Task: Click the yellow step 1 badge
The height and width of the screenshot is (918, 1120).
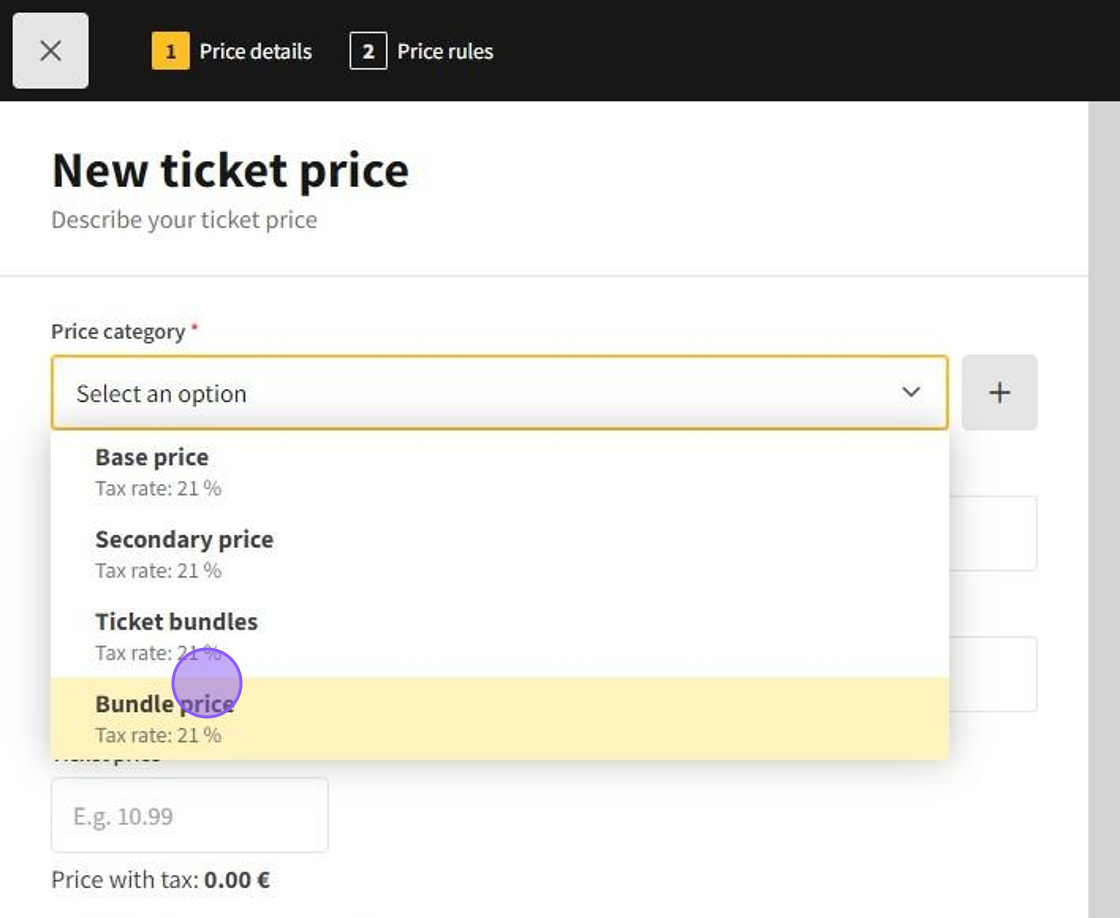Action: [170, 51]
